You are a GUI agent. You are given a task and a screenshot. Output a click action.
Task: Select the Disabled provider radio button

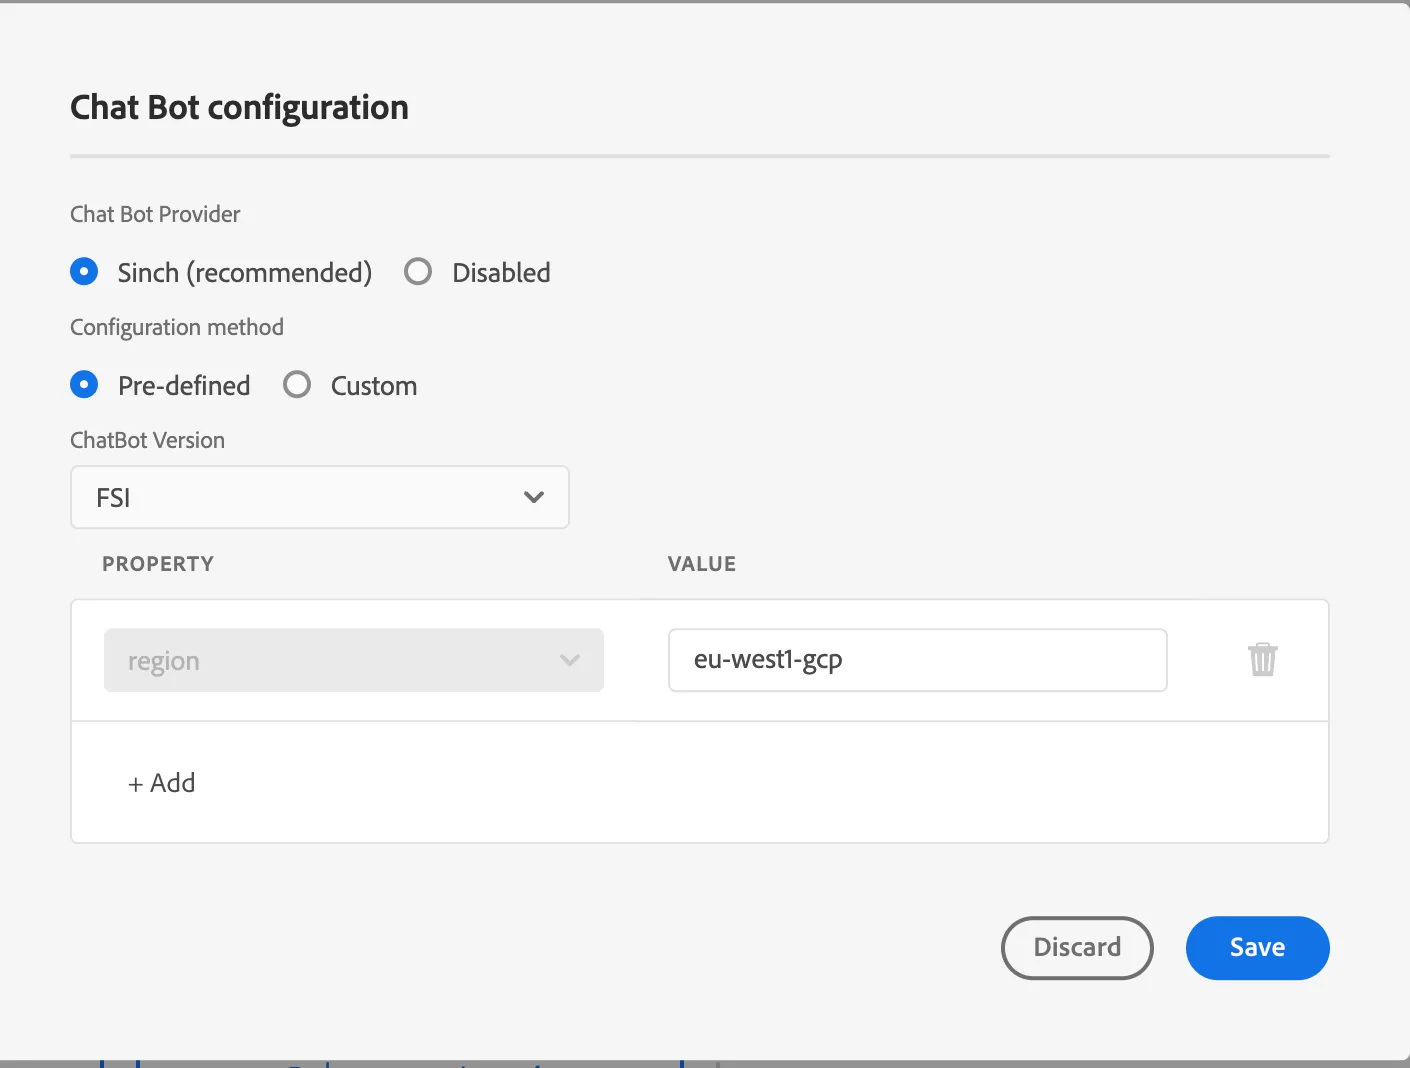[418, 272]
